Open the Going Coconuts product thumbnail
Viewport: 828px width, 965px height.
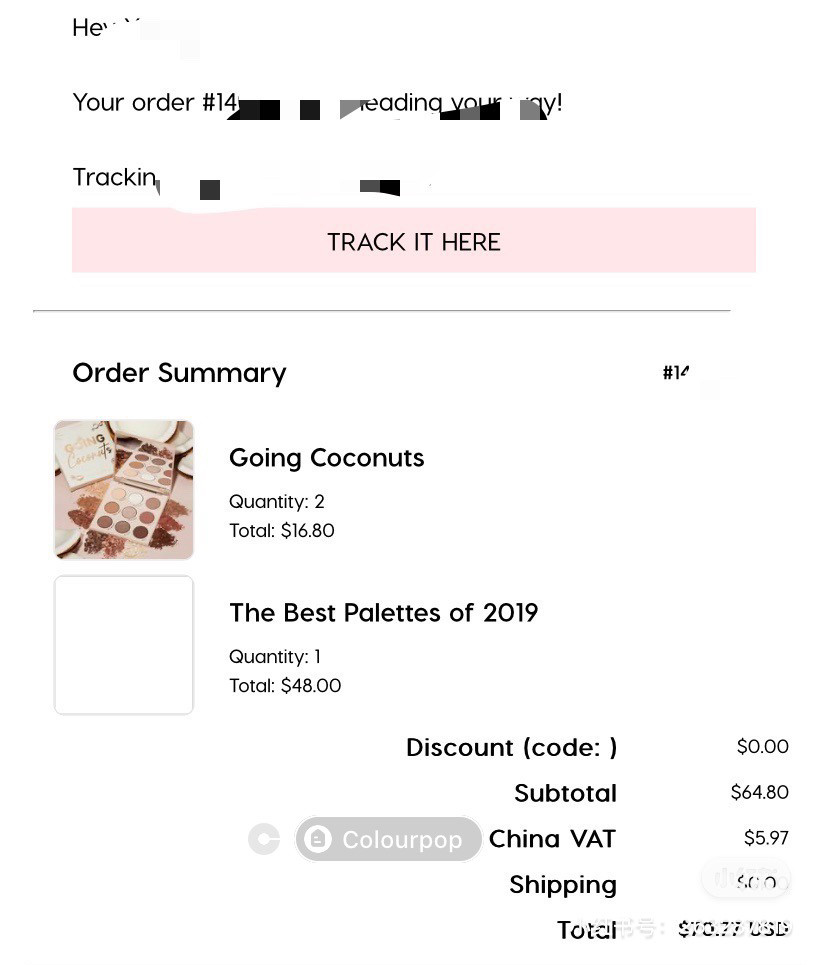pyautogui.click(x=124, y=490)
